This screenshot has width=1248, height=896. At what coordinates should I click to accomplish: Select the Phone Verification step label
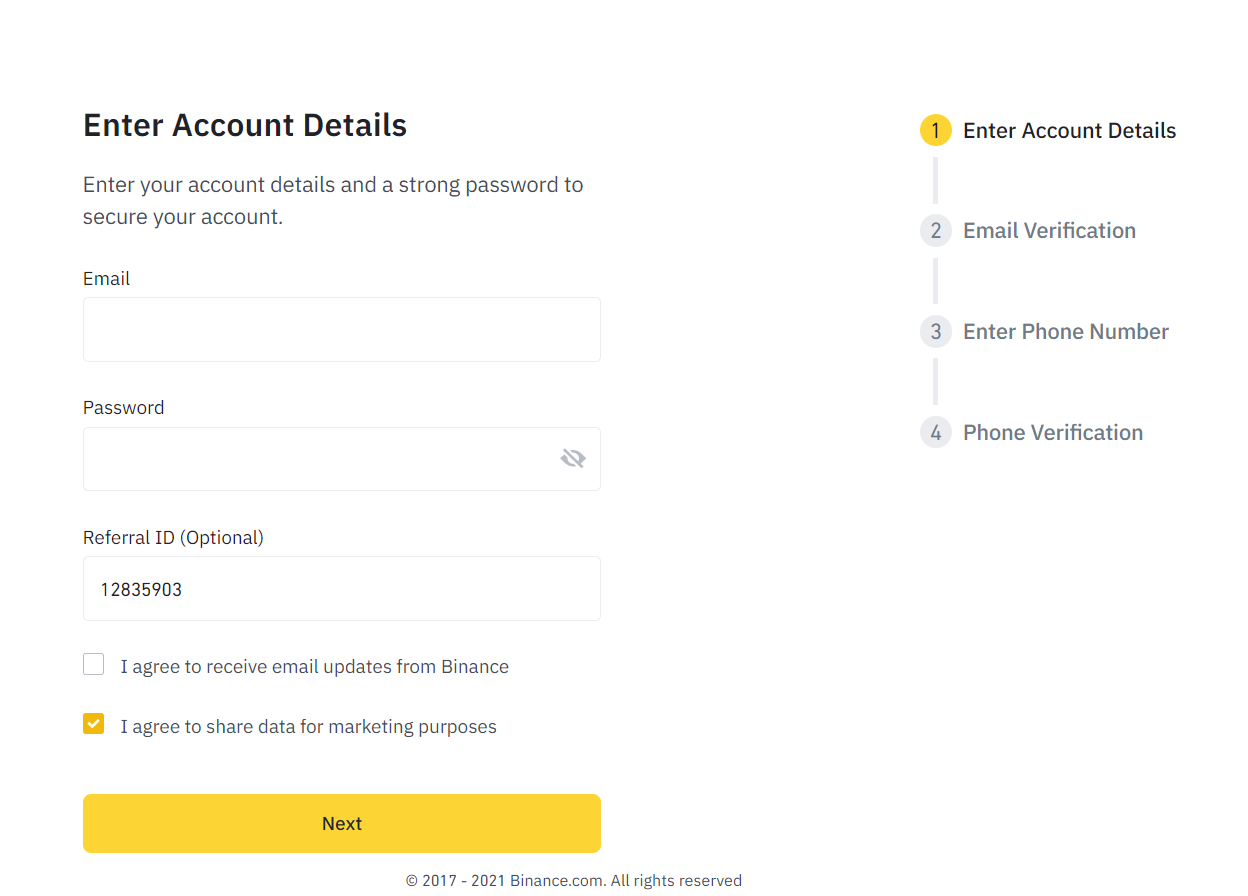coord(1052,433)
